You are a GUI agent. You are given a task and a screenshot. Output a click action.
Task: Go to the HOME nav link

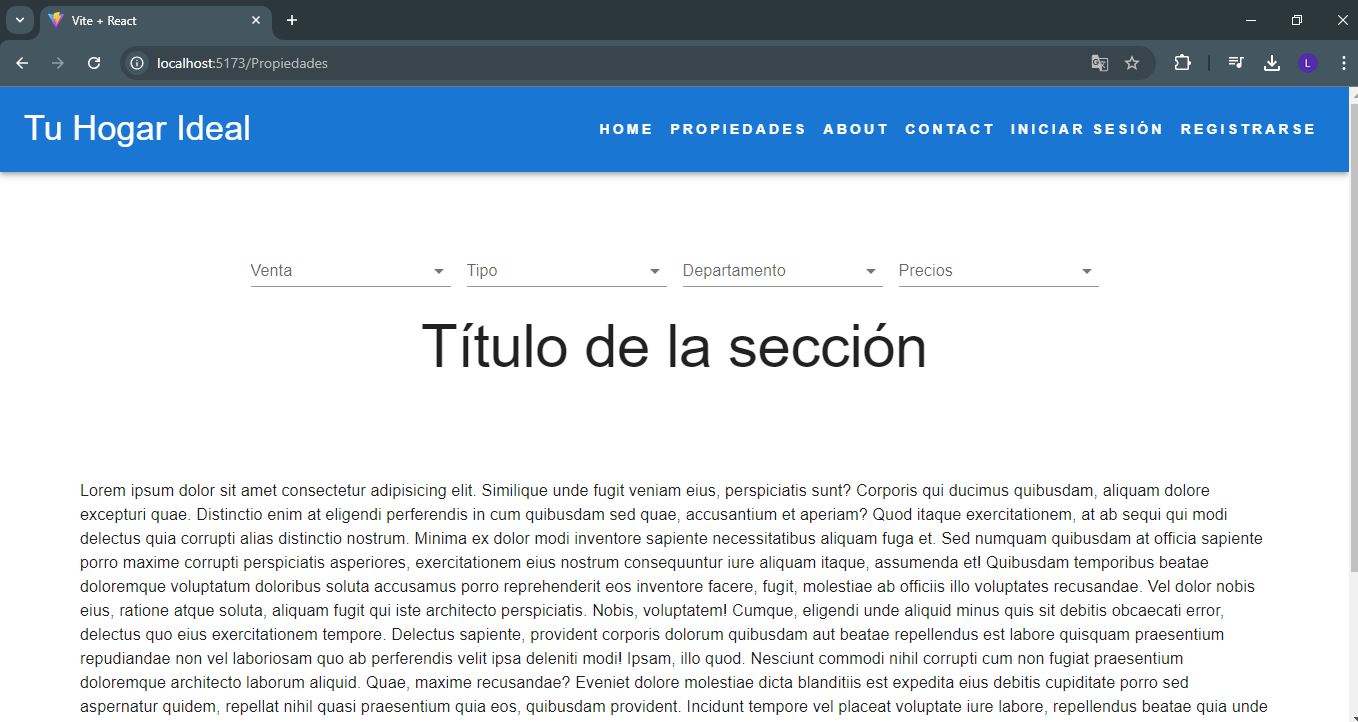click(626, 129)
